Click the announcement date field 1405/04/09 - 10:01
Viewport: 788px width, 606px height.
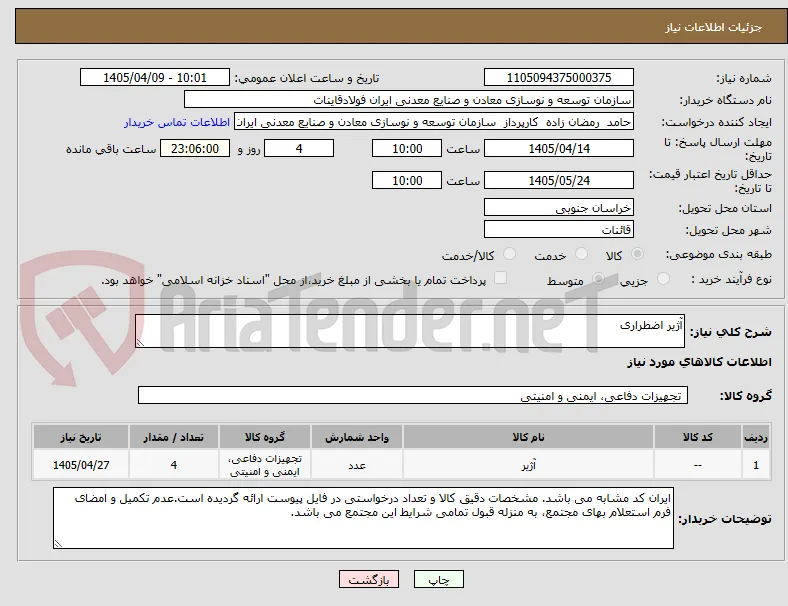click(155, 77)
